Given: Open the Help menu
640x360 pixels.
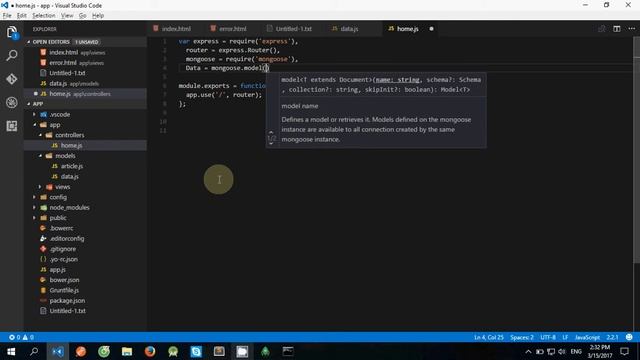Looking at the screenshot, I should [x=98, y=16].
